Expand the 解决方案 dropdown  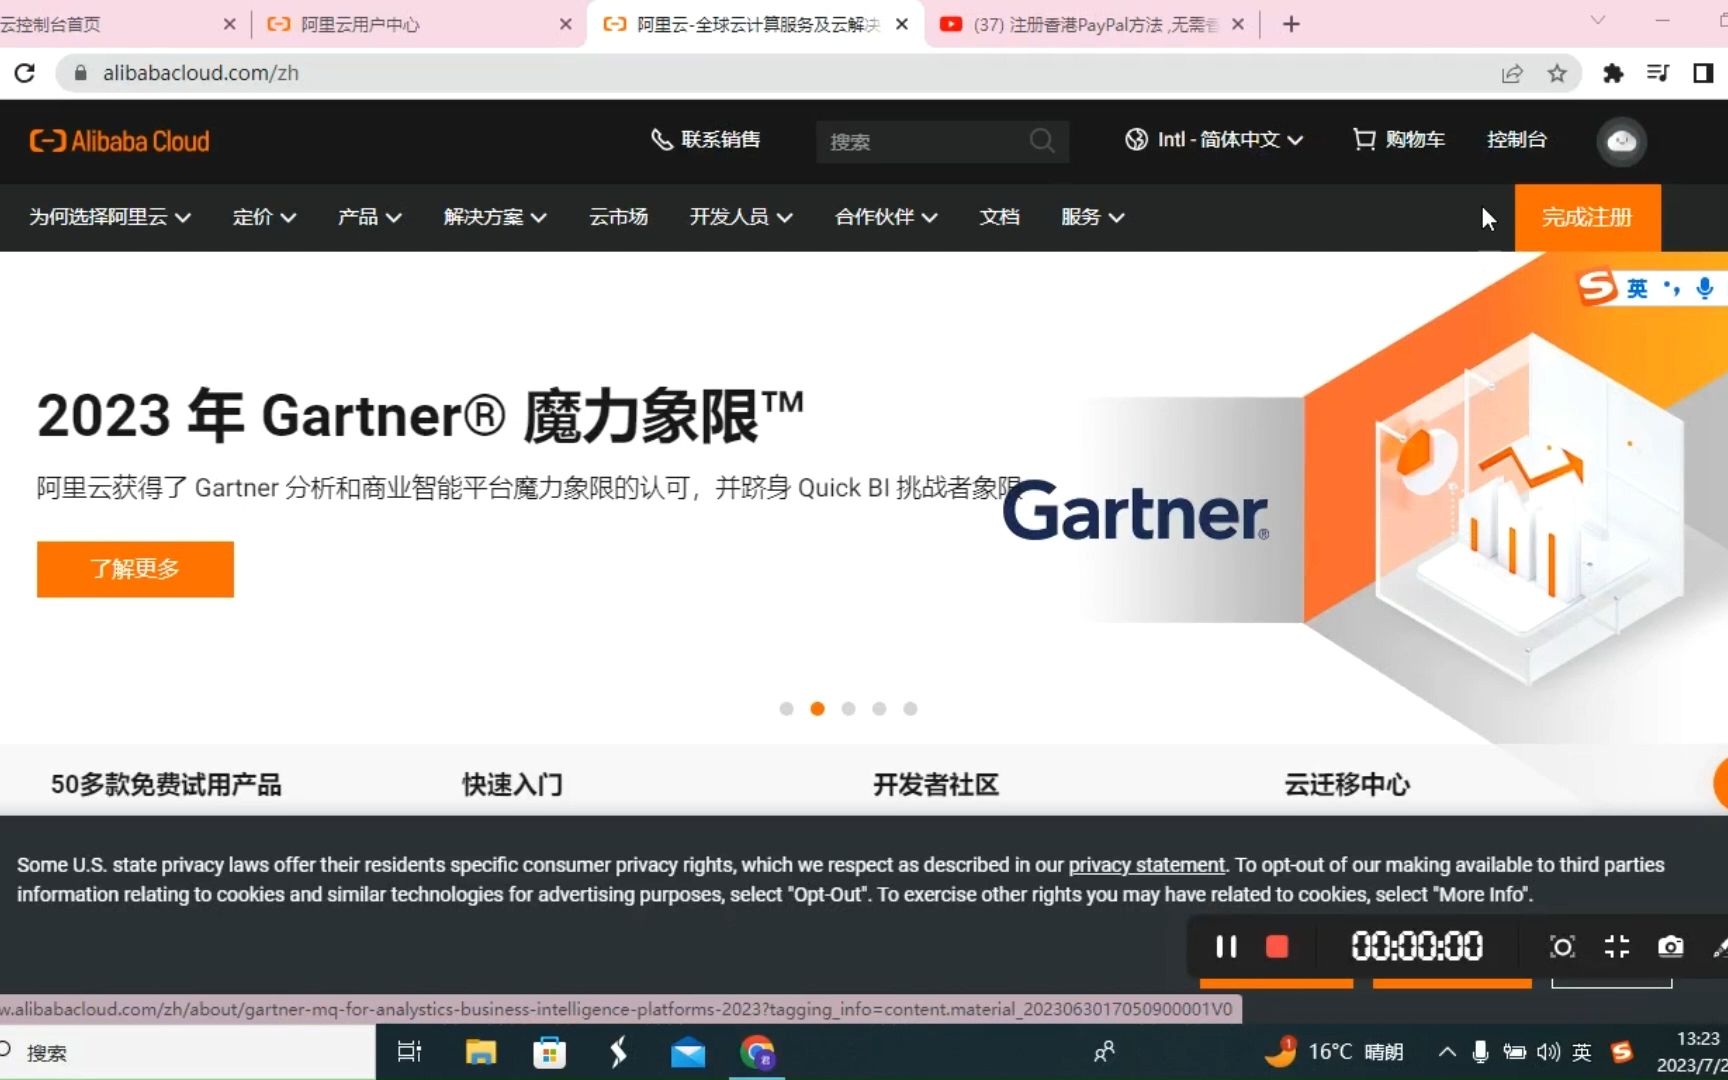point(495,217)
